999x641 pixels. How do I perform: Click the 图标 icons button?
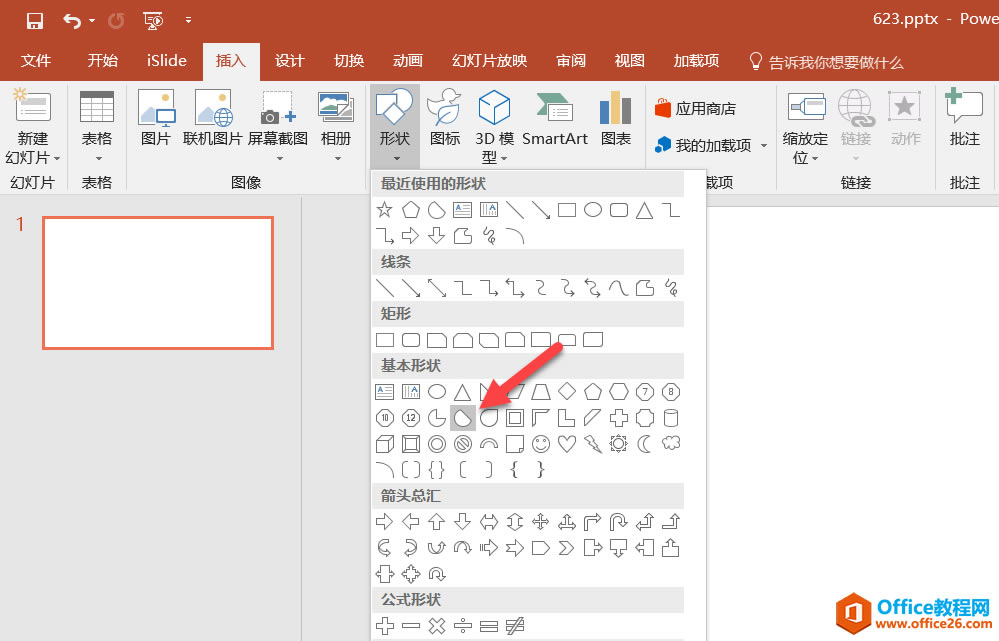[x=445, y=118]
